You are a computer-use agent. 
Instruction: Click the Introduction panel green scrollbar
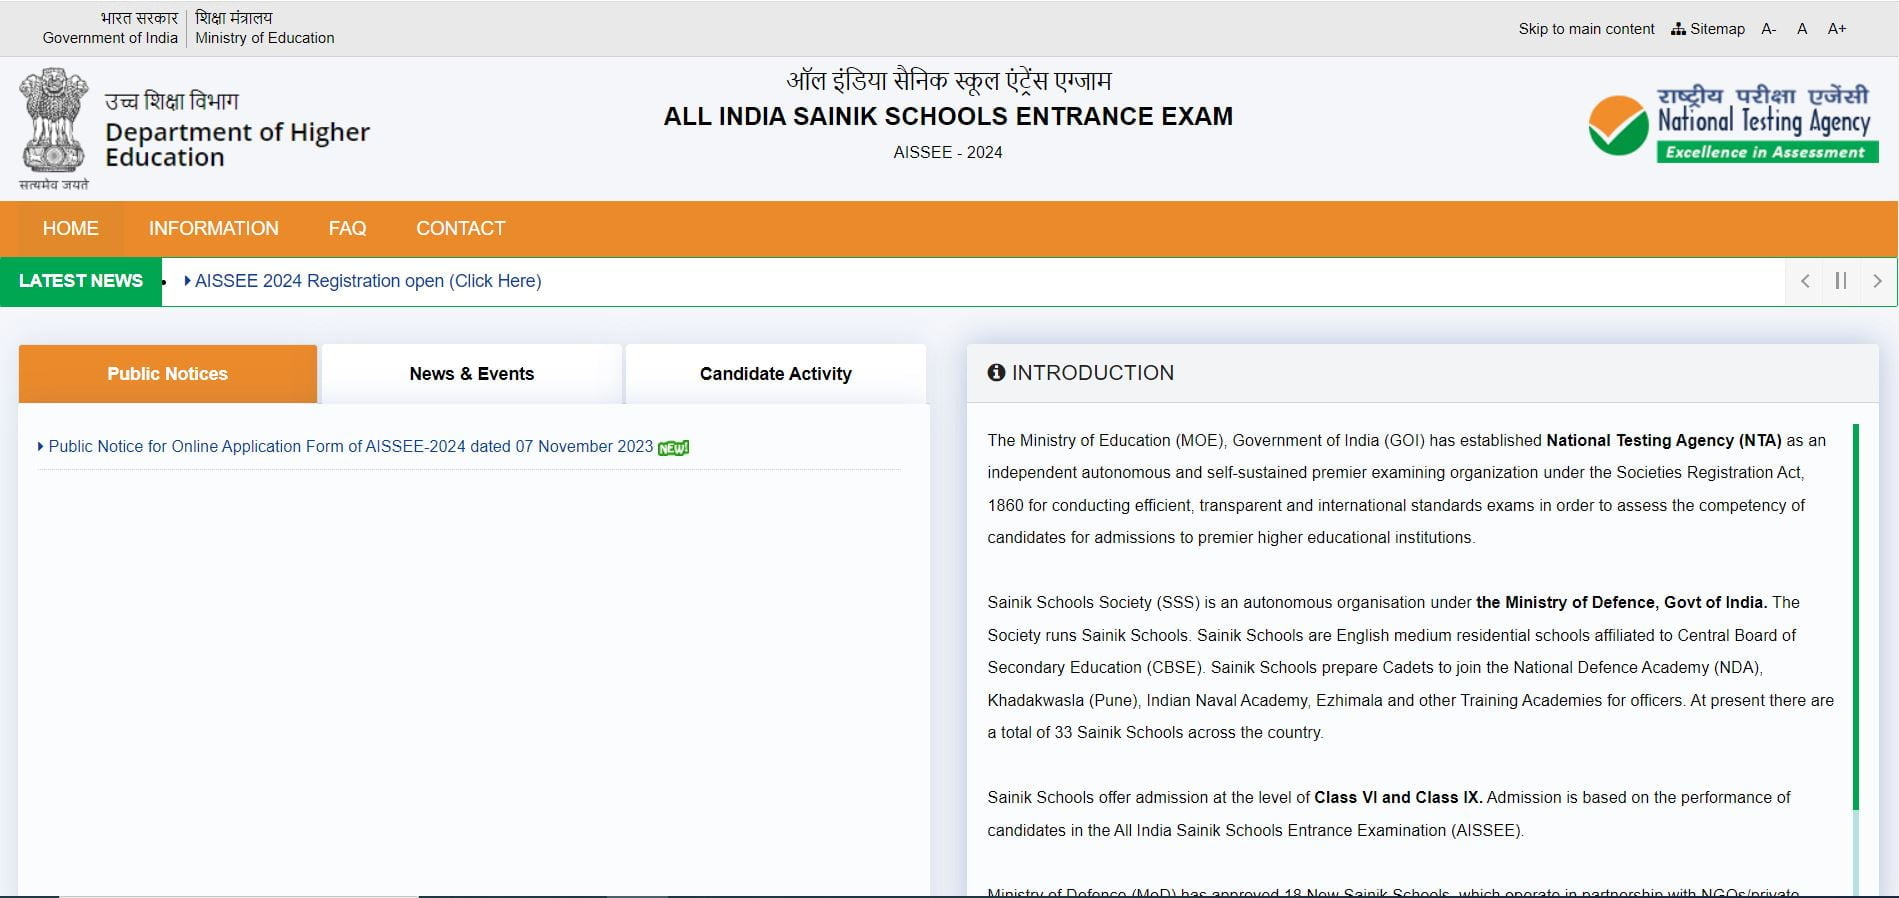point(1856,617)
